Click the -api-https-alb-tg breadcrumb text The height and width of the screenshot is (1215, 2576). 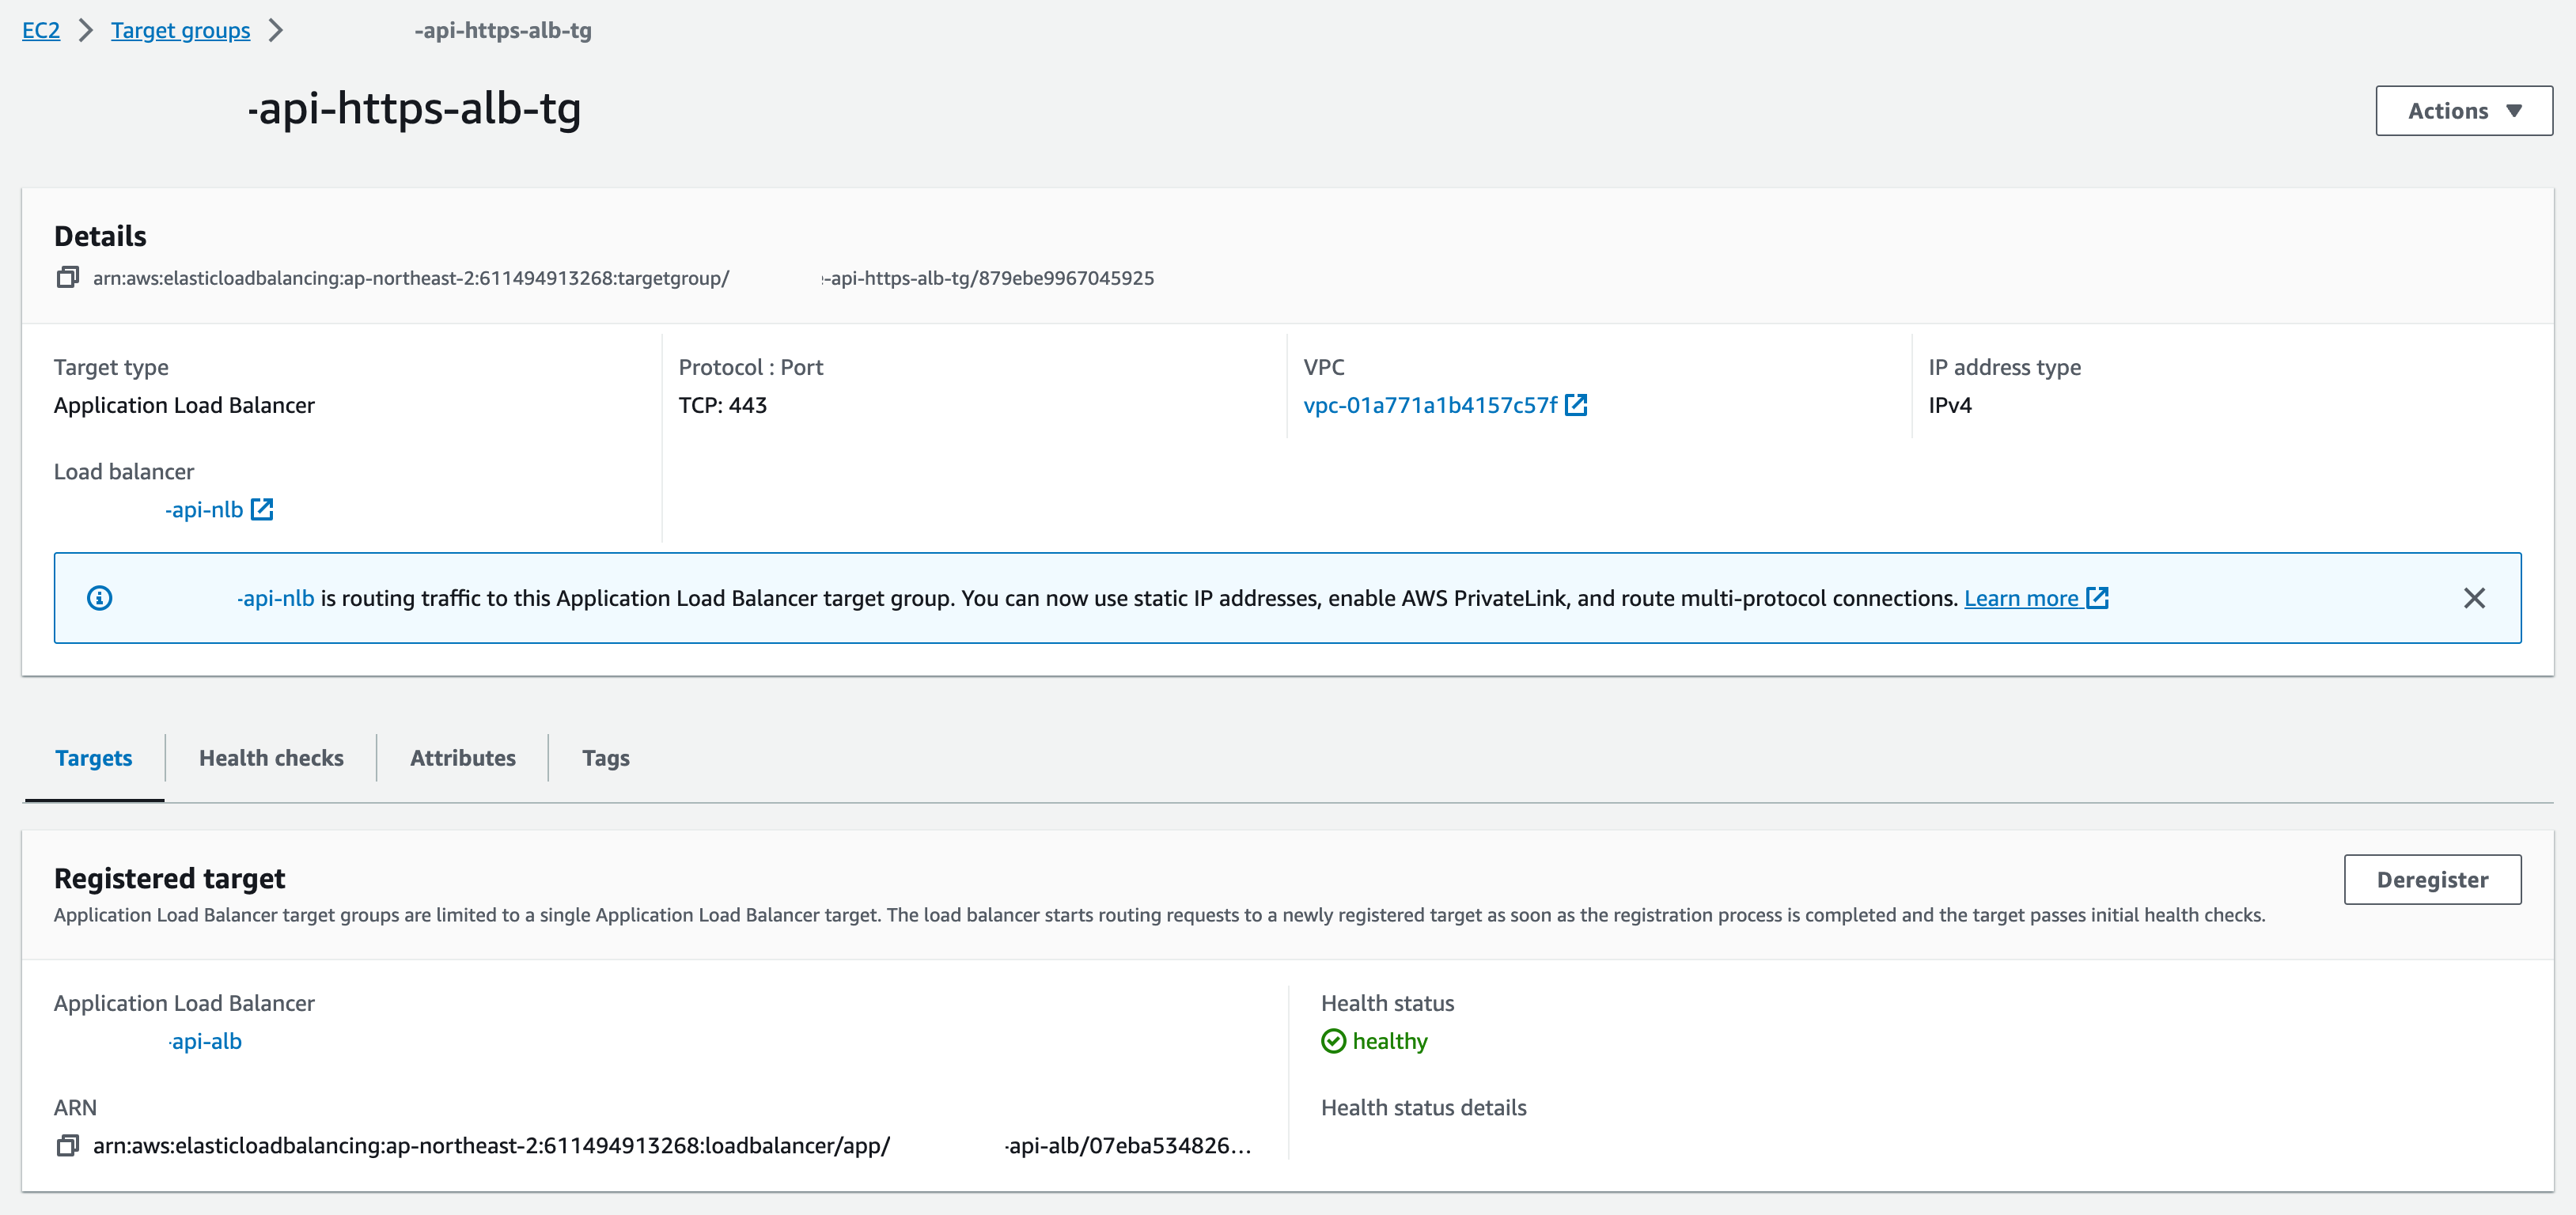(x=503, y=30)
